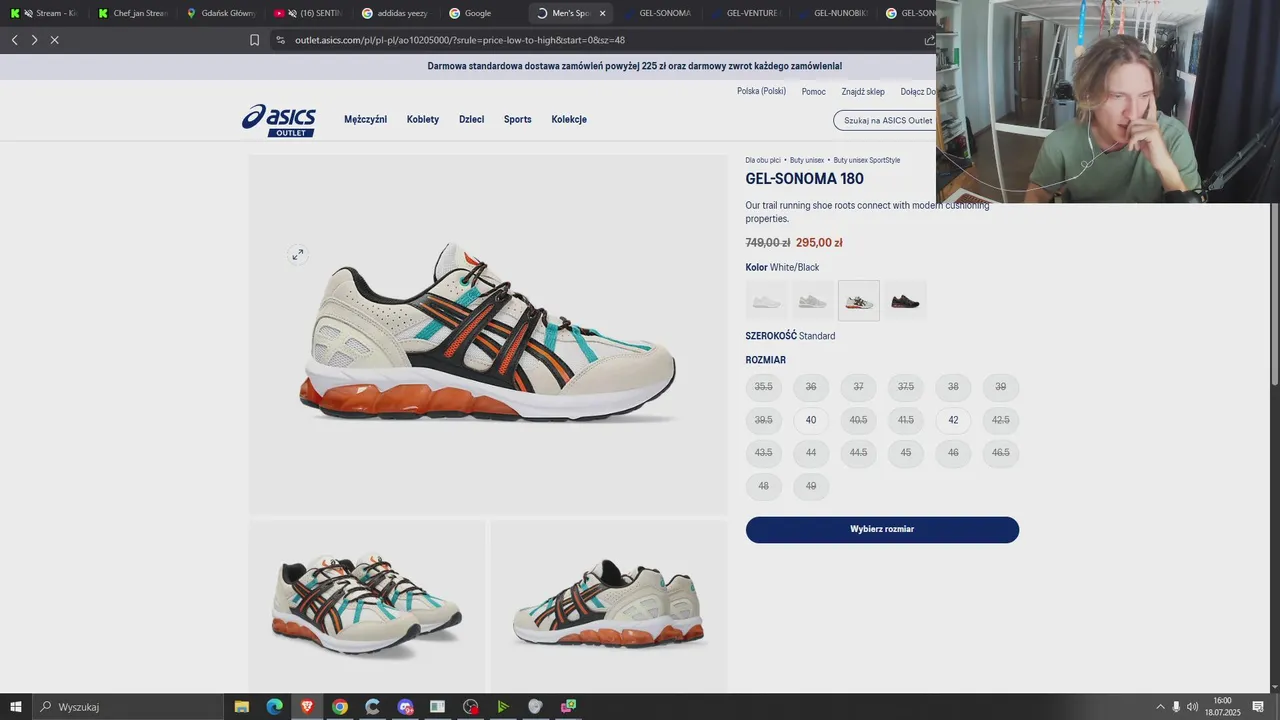
Task: Switch to the Stream Kick tab
Action: [x=44, y=13]
